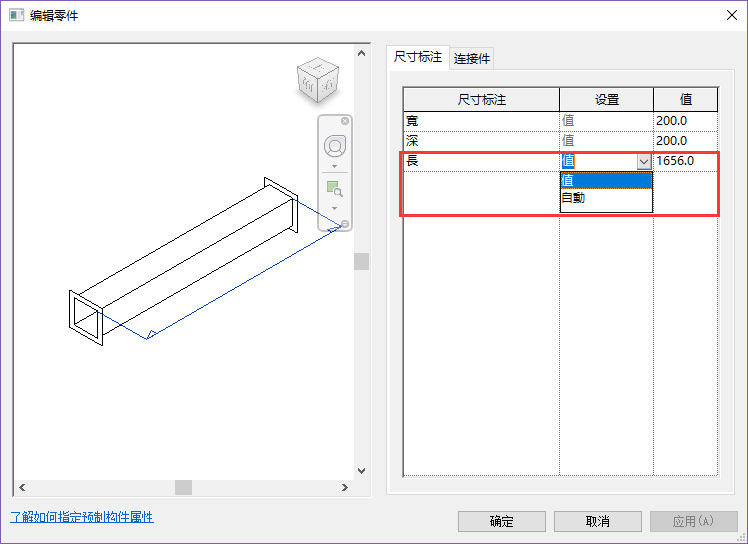
Task: Click the 编辑零件 dialog title icon
Action: coord(16,15)
